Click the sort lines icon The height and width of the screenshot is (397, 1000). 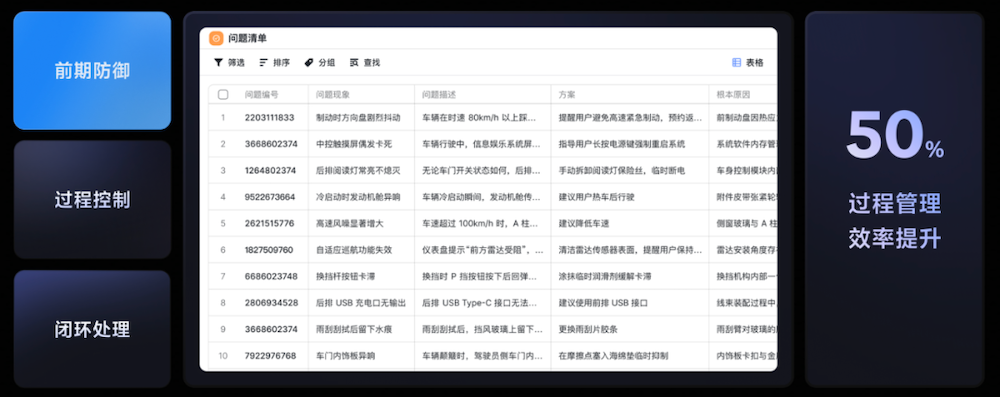pyautogui.click(x=263, y=63)
